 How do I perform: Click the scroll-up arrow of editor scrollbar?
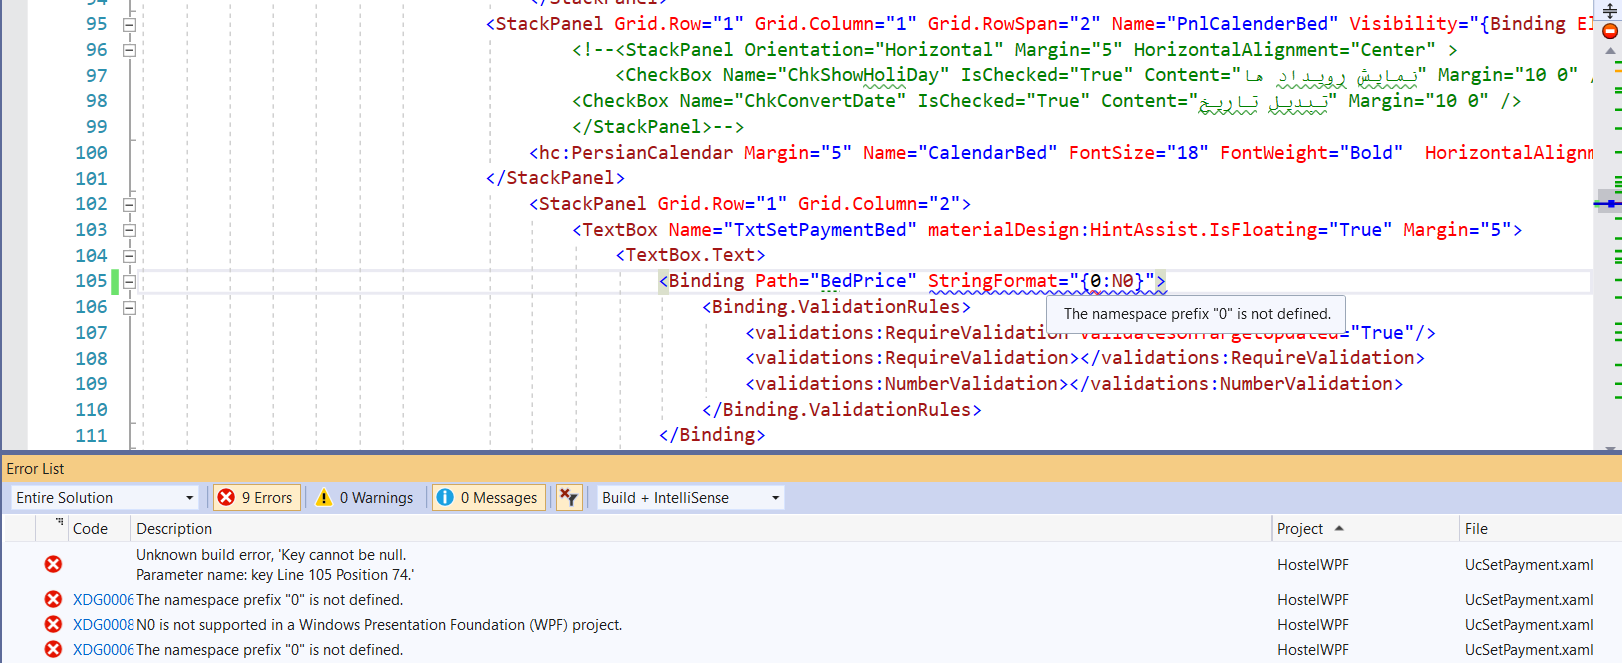[x=1609, y=51]
